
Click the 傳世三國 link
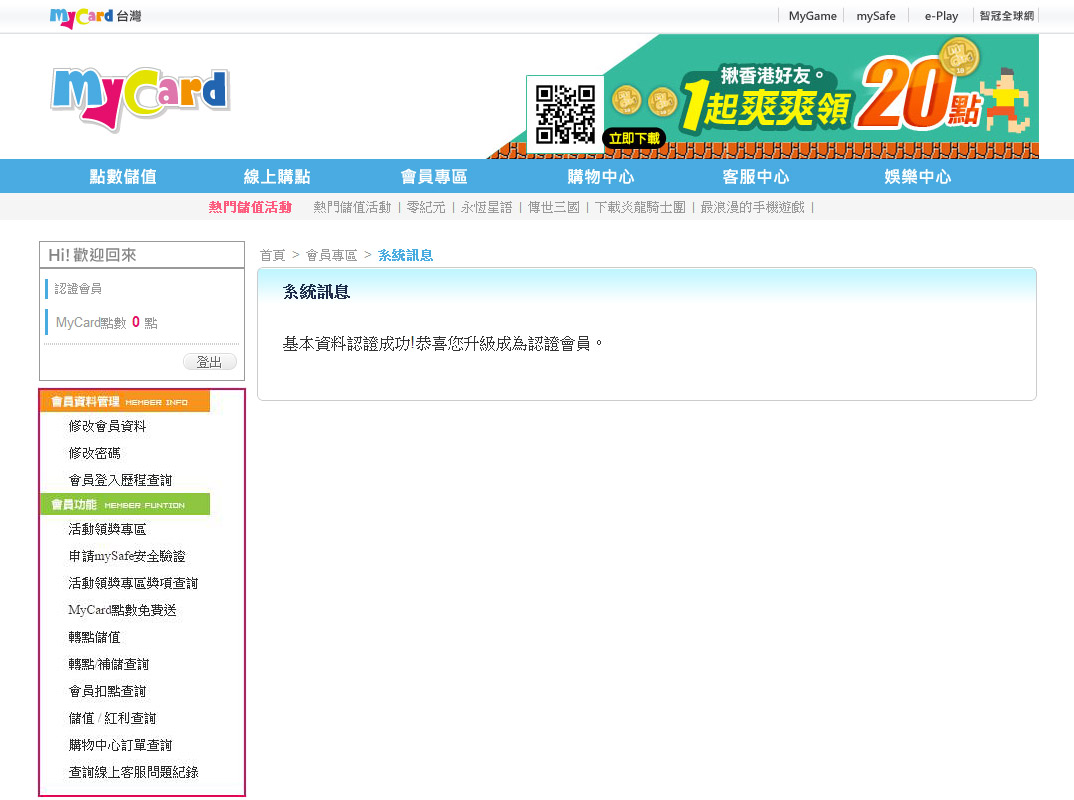pos(553,208)
